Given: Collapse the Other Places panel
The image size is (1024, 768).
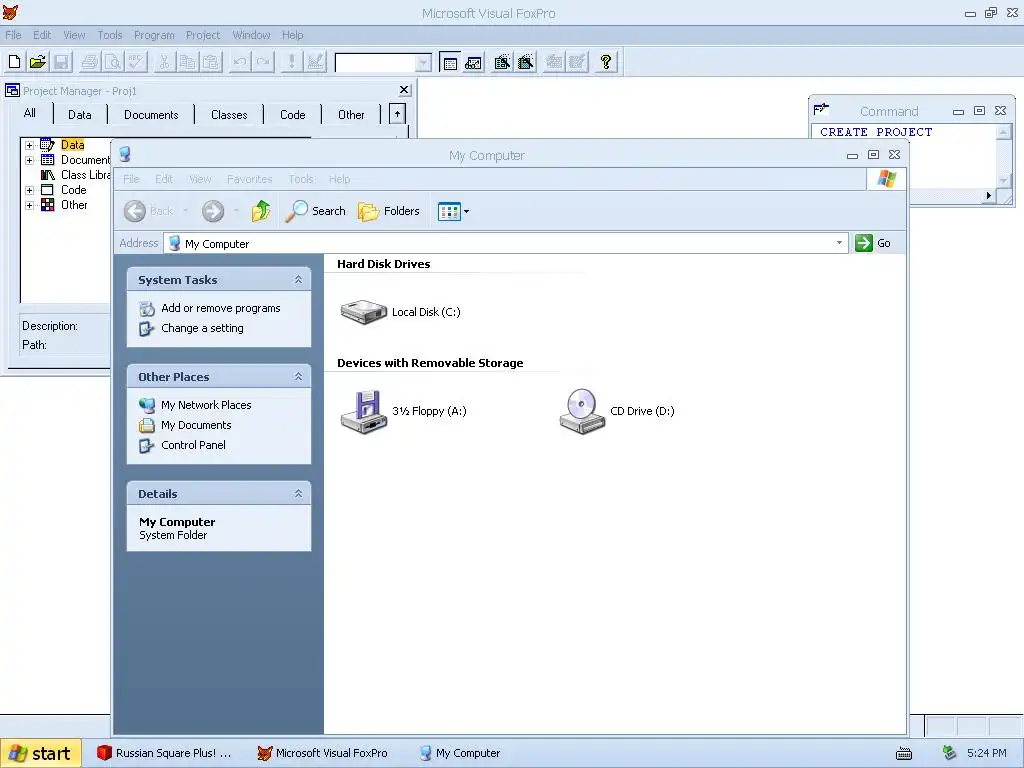Looking at the screenshot, I should 298,377.
